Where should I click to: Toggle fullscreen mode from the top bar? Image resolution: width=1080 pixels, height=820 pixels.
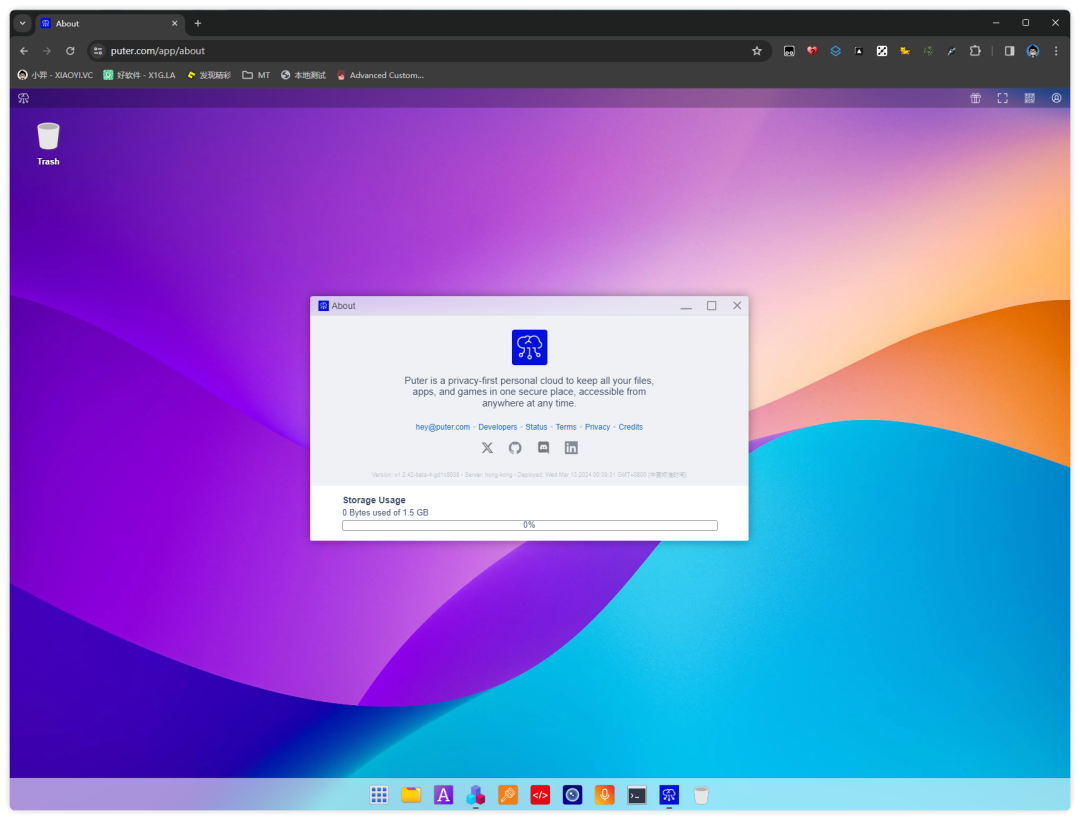1002,98
